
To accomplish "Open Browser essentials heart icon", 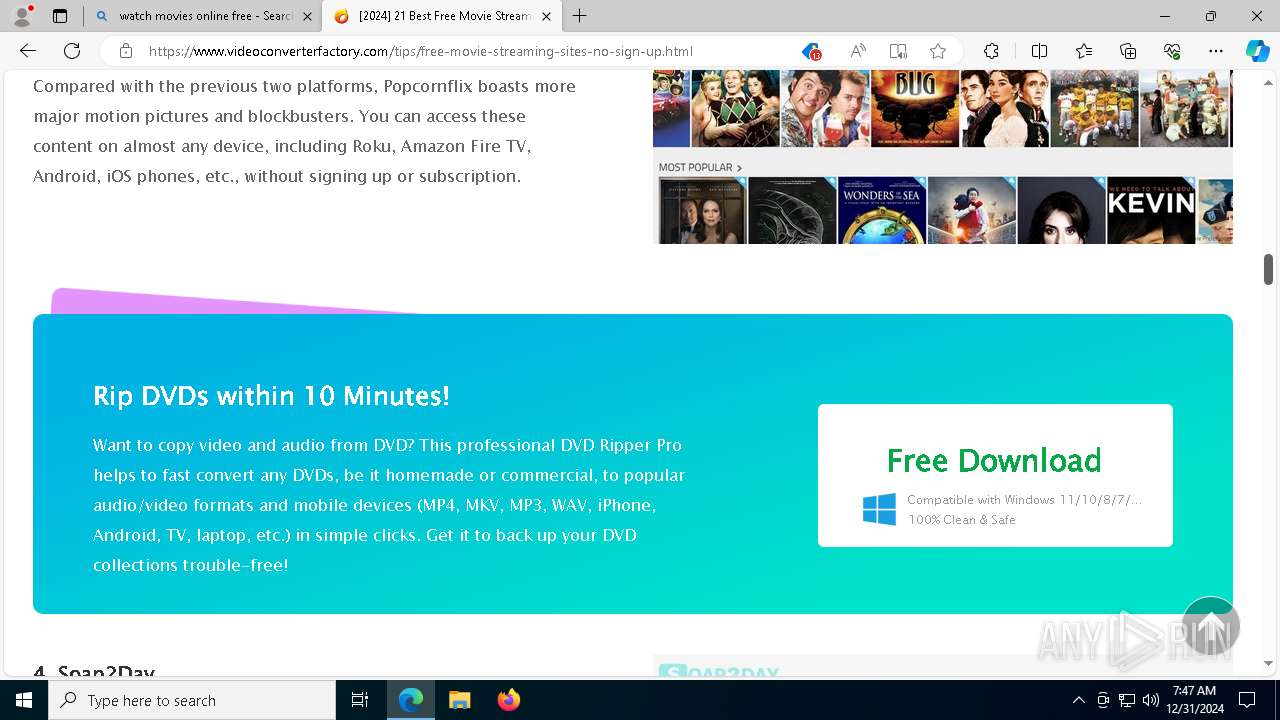I will [1172, 51].
